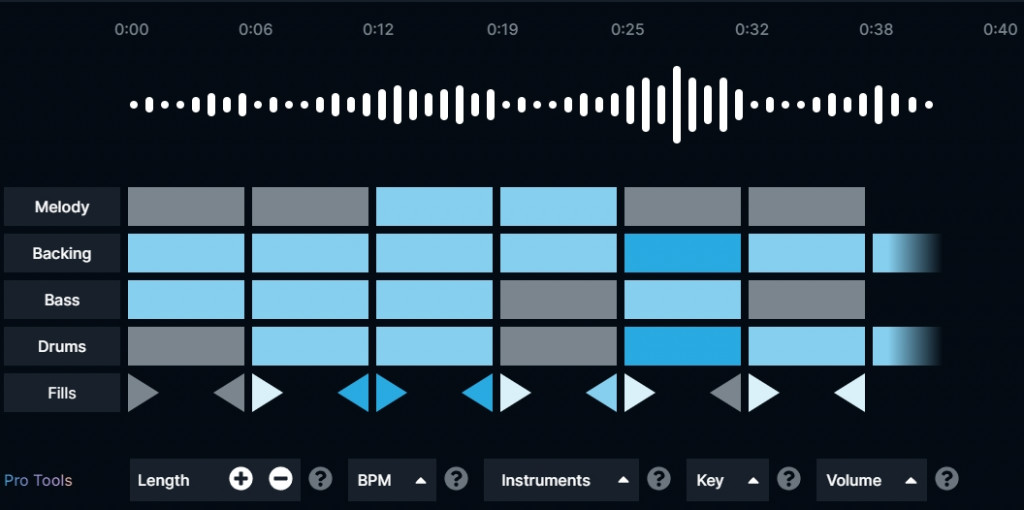This screenshot has width=1024, height=510.
Task: Jump to the 0:25 time marker
Action: (x=627, y=29)
